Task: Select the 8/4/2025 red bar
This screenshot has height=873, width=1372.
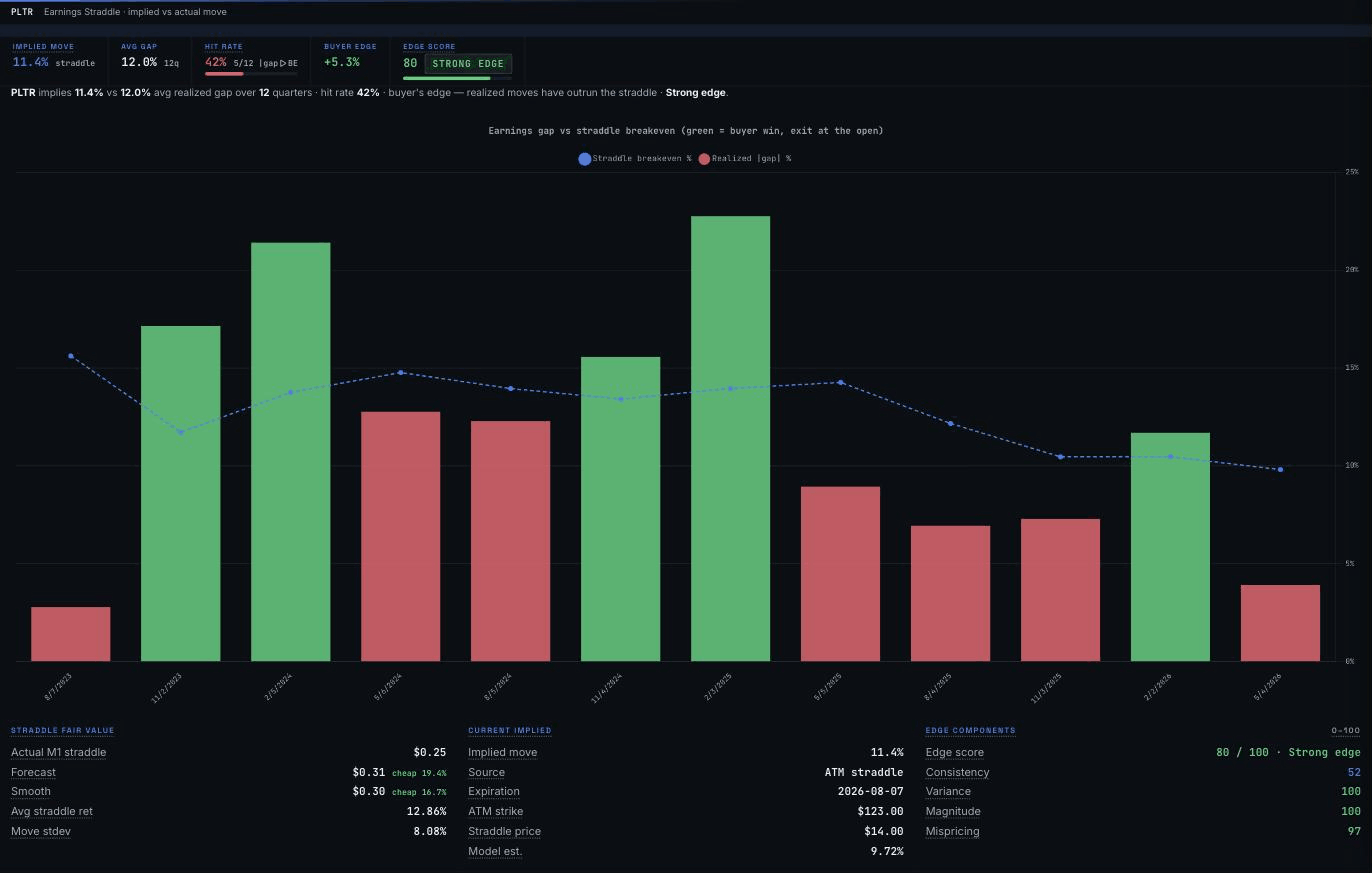Action: (x=951, y=593)
